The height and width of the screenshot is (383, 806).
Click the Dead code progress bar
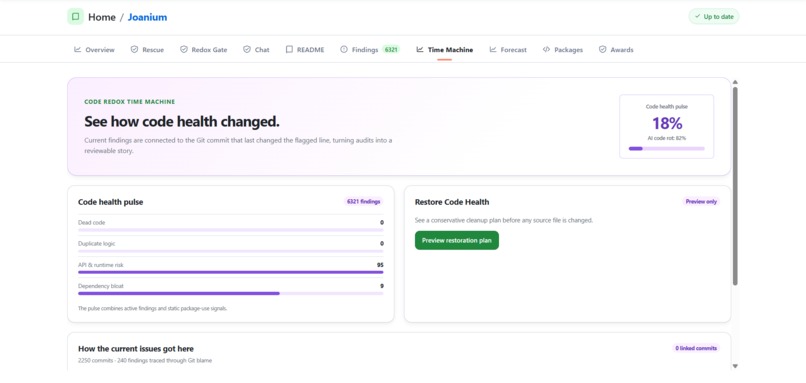point(231,230)
